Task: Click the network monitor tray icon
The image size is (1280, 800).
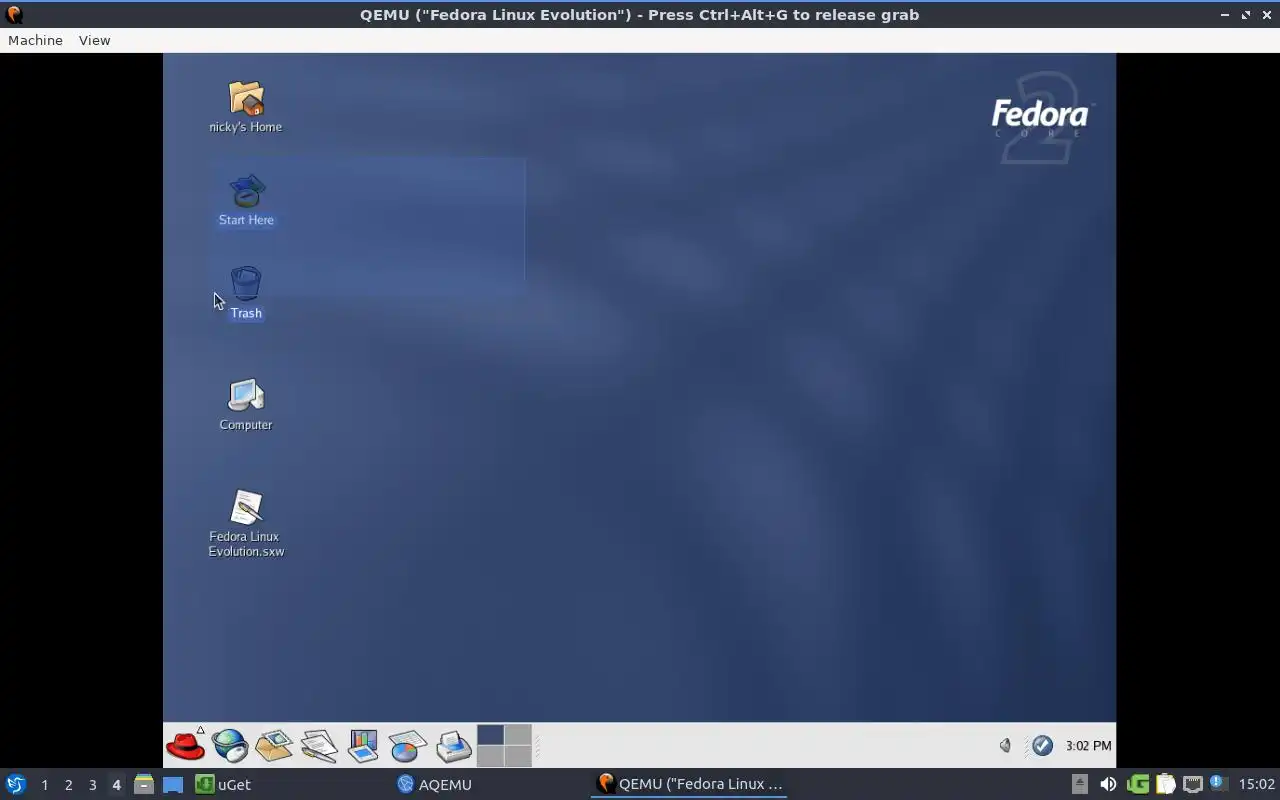Action: (x=1192, y=784)
